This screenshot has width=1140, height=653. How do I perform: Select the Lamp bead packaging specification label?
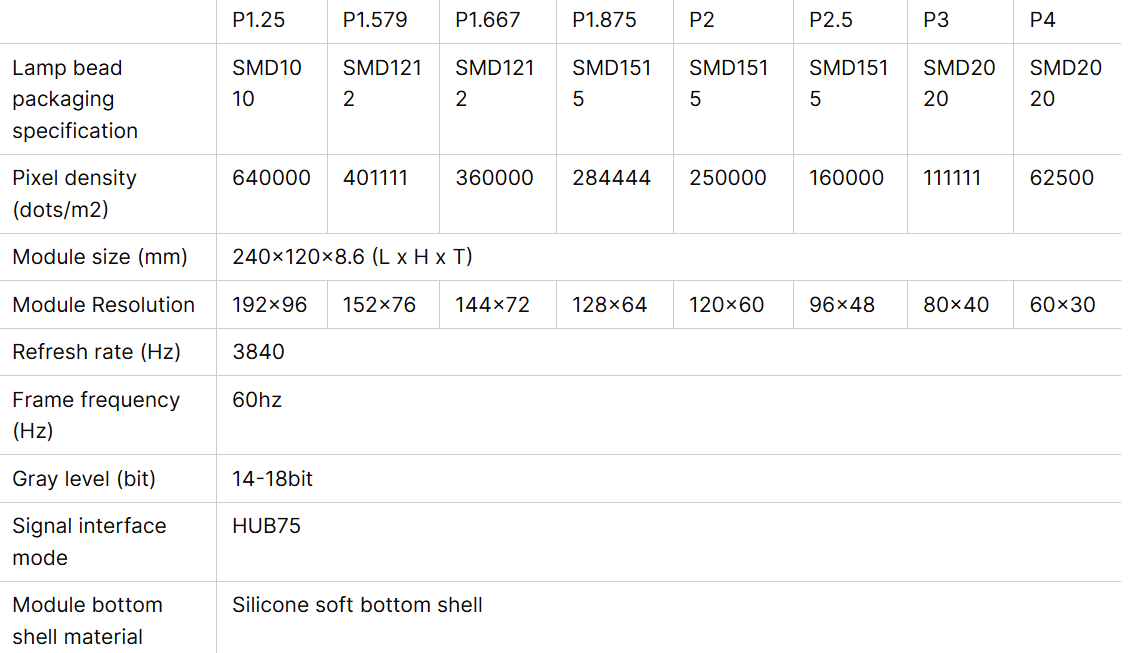(75, 99)
